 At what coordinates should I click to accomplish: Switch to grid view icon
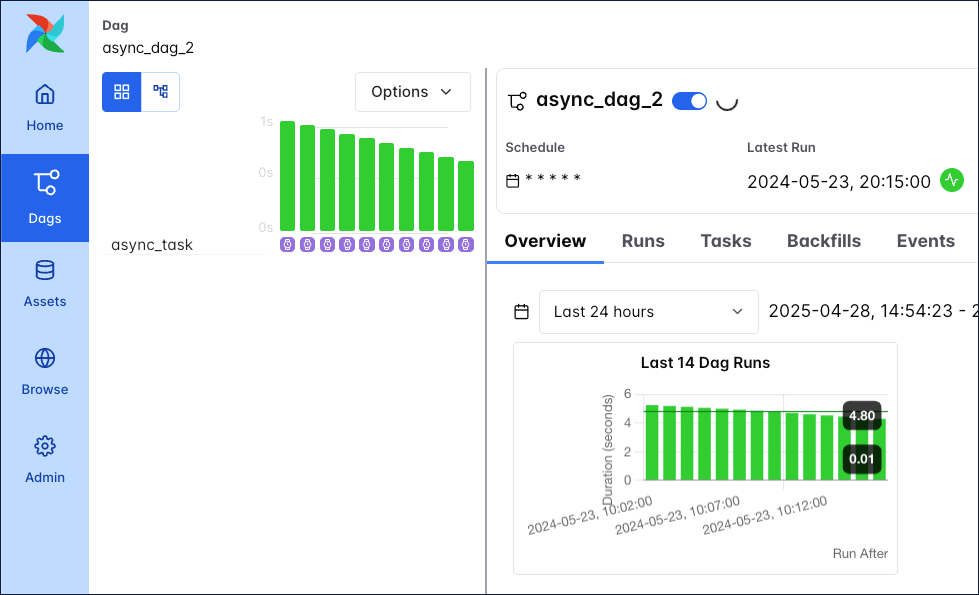click(x=121, y=91)
